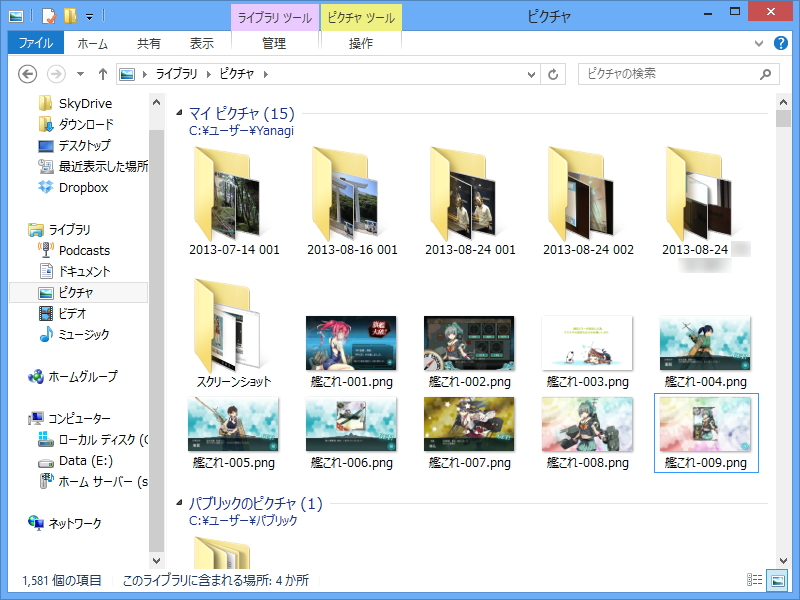Switch to details view in status bar
Image resolution: width=800 pixels, height=600 pixels.
755,580
